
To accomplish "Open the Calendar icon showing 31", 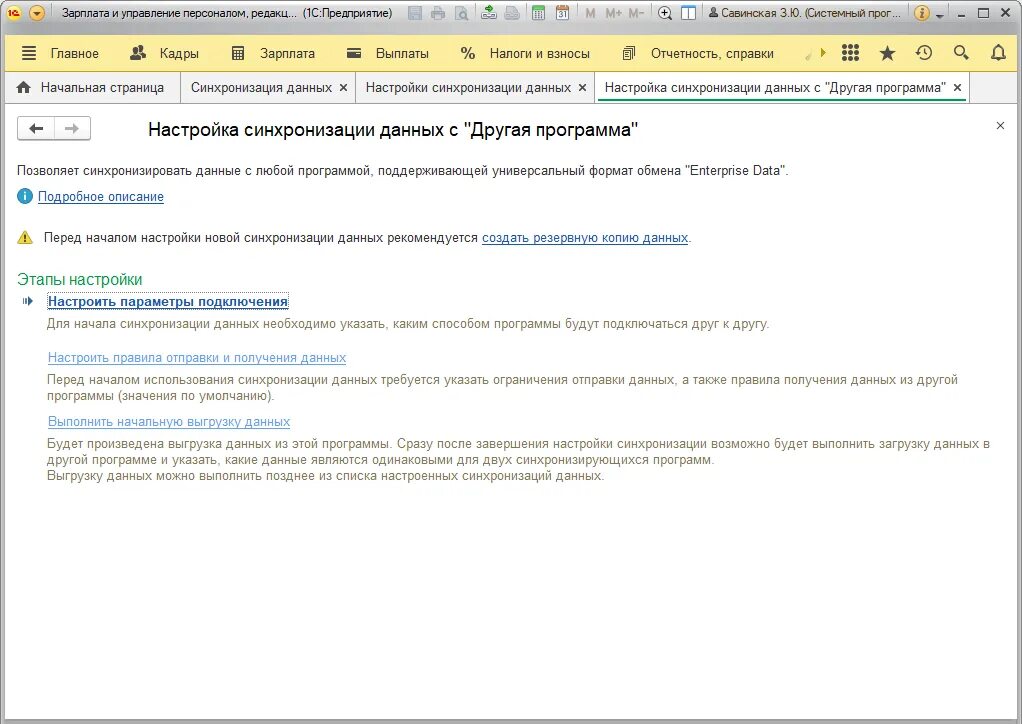I will (x=562, y=13).
